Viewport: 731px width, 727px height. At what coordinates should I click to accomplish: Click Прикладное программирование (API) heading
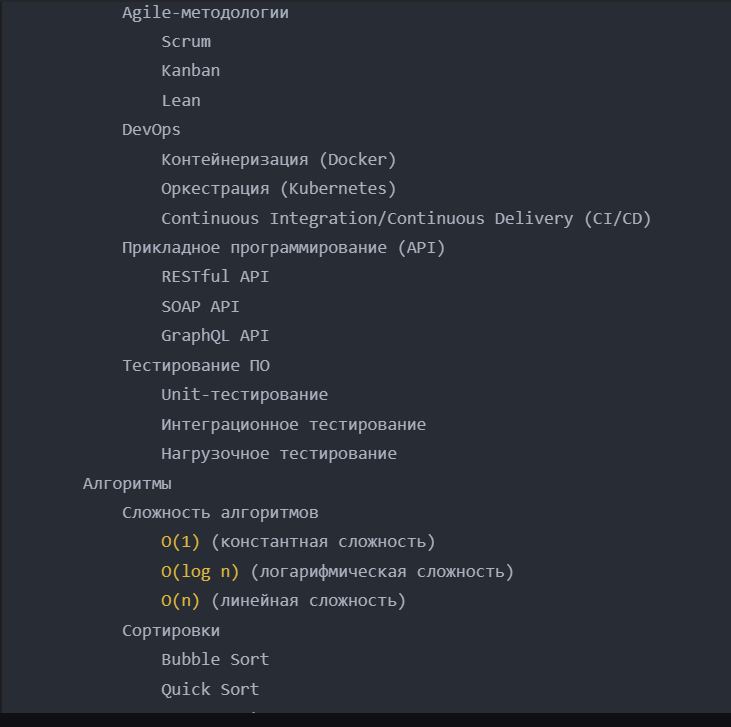pyautogui.click(x=284, y=248)
